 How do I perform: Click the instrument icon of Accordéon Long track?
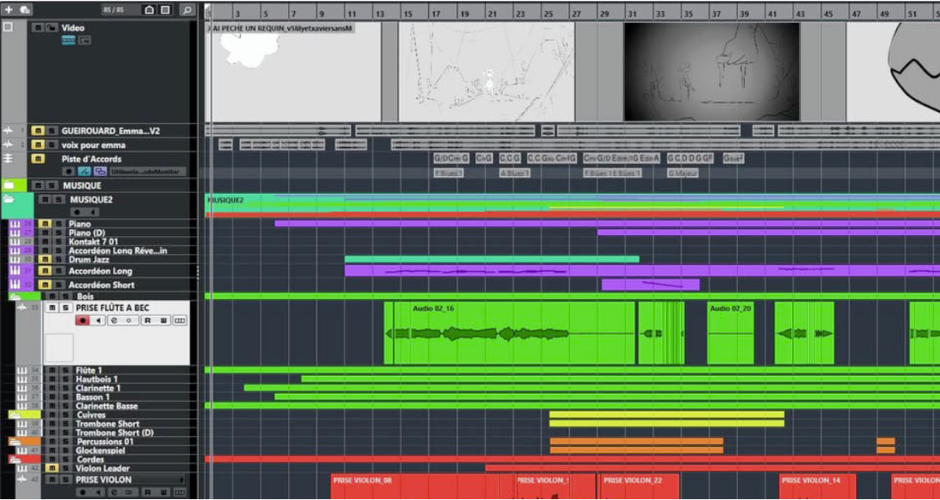15,271
